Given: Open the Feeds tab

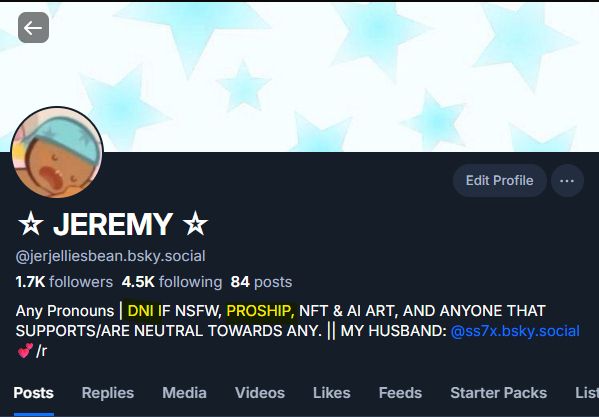Looking at the screenshot, I should click(x=400, y=393).
